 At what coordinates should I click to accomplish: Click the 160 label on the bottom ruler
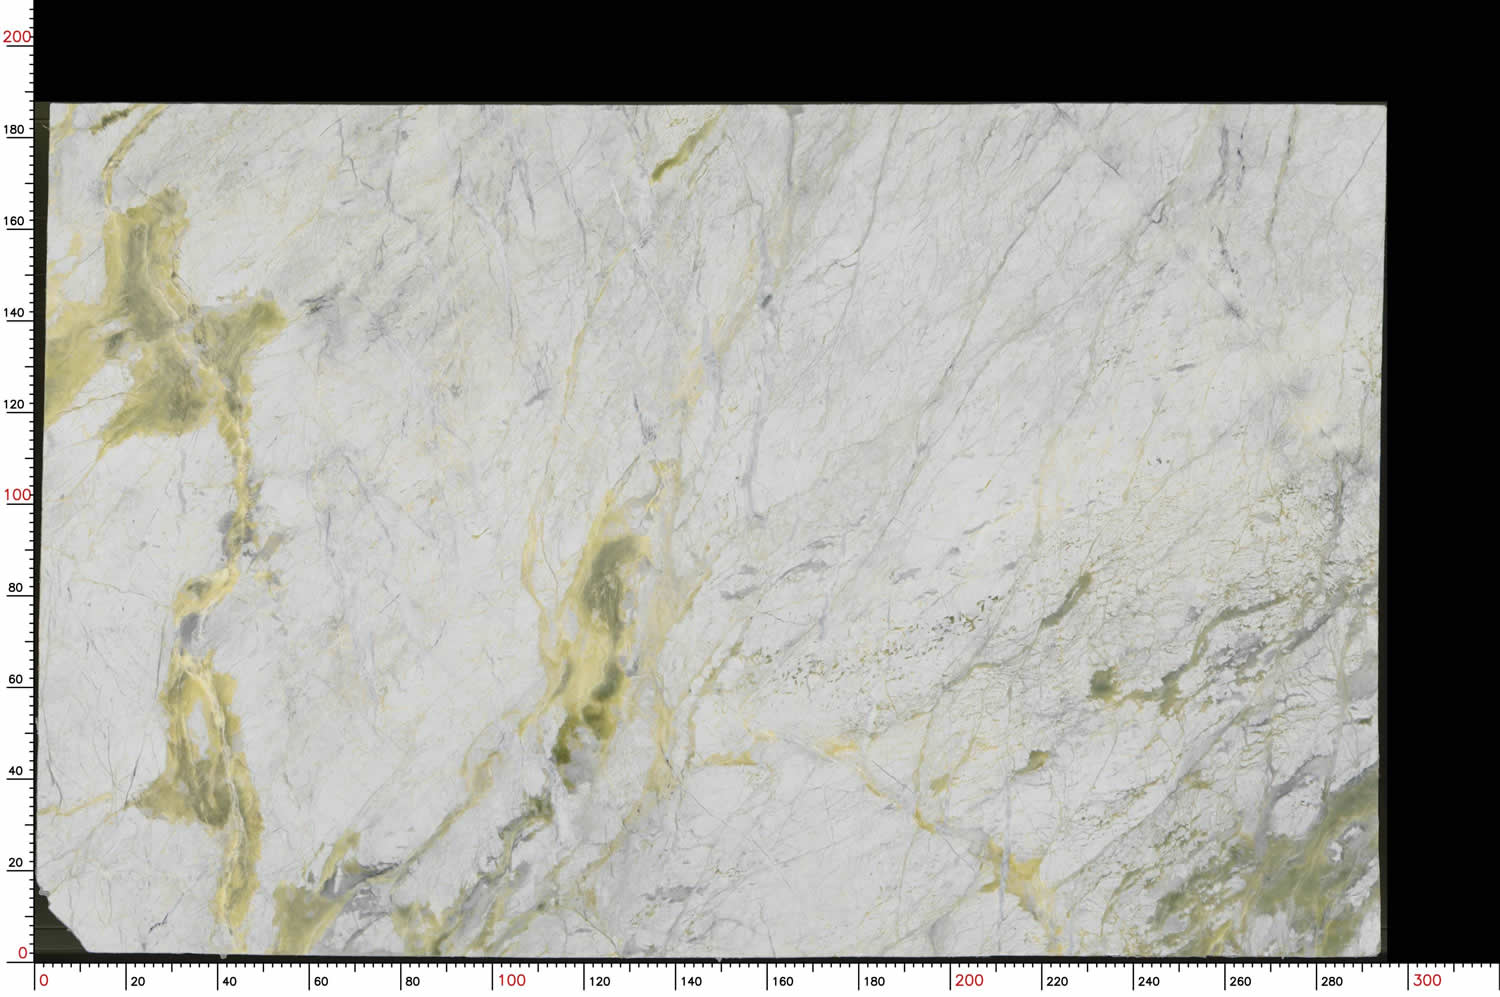[x=783, y=981]
